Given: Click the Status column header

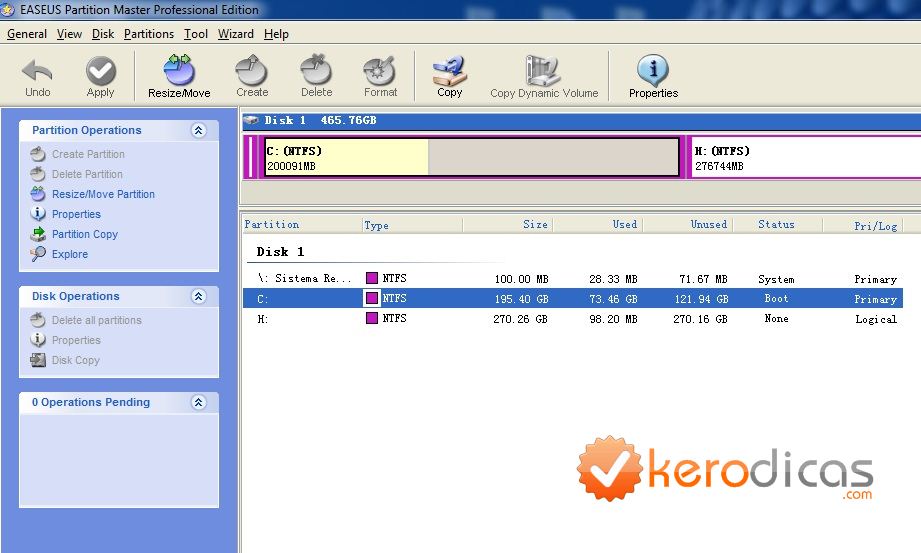Looking at the screenshot, I should point(778,224).
